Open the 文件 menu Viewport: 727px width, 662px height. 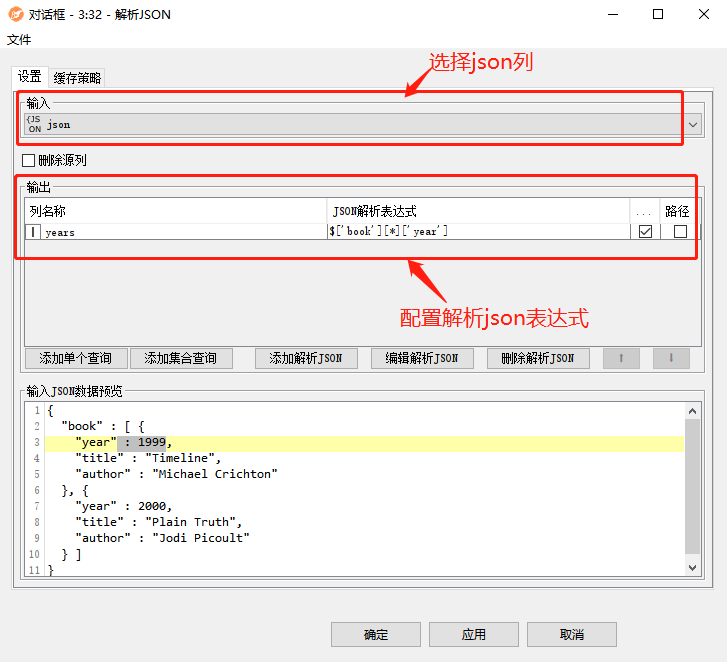click(19, 39)
